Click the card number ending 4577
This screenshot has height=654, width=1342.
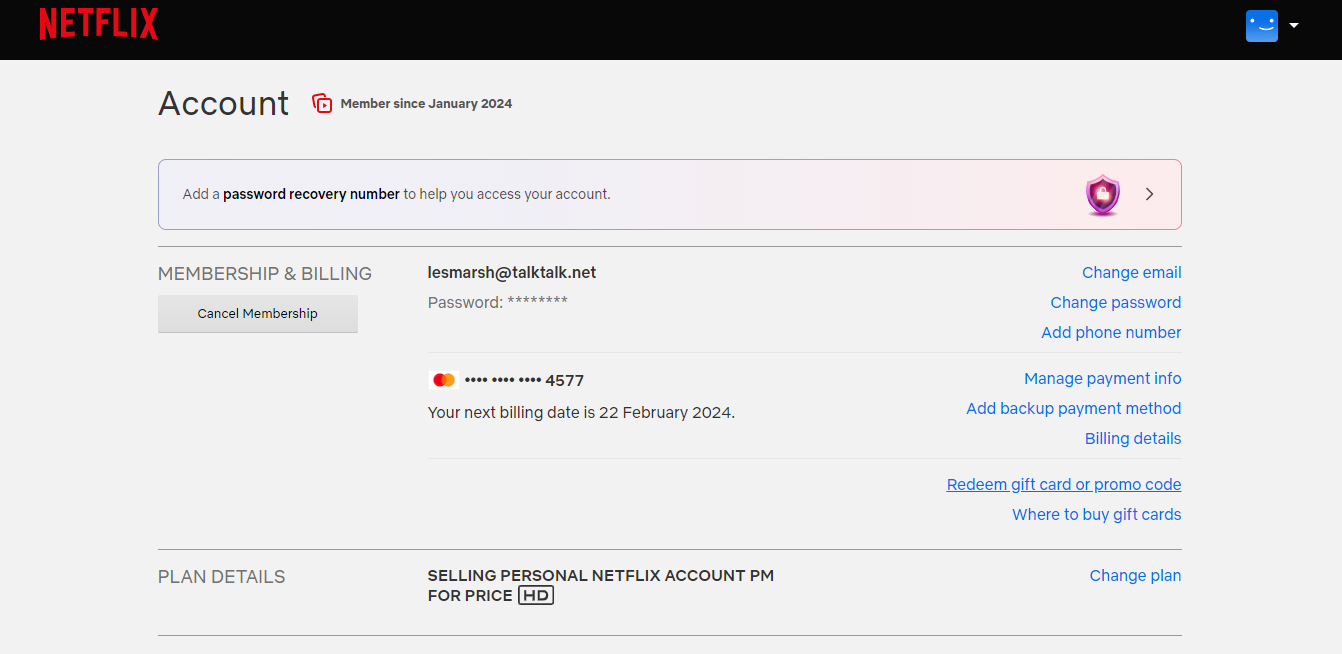coord(524,380)
